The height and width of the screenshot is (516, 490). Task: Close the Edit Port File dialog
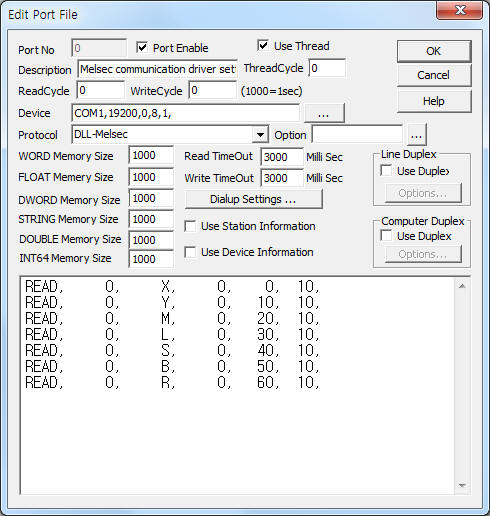coord(460,10)
